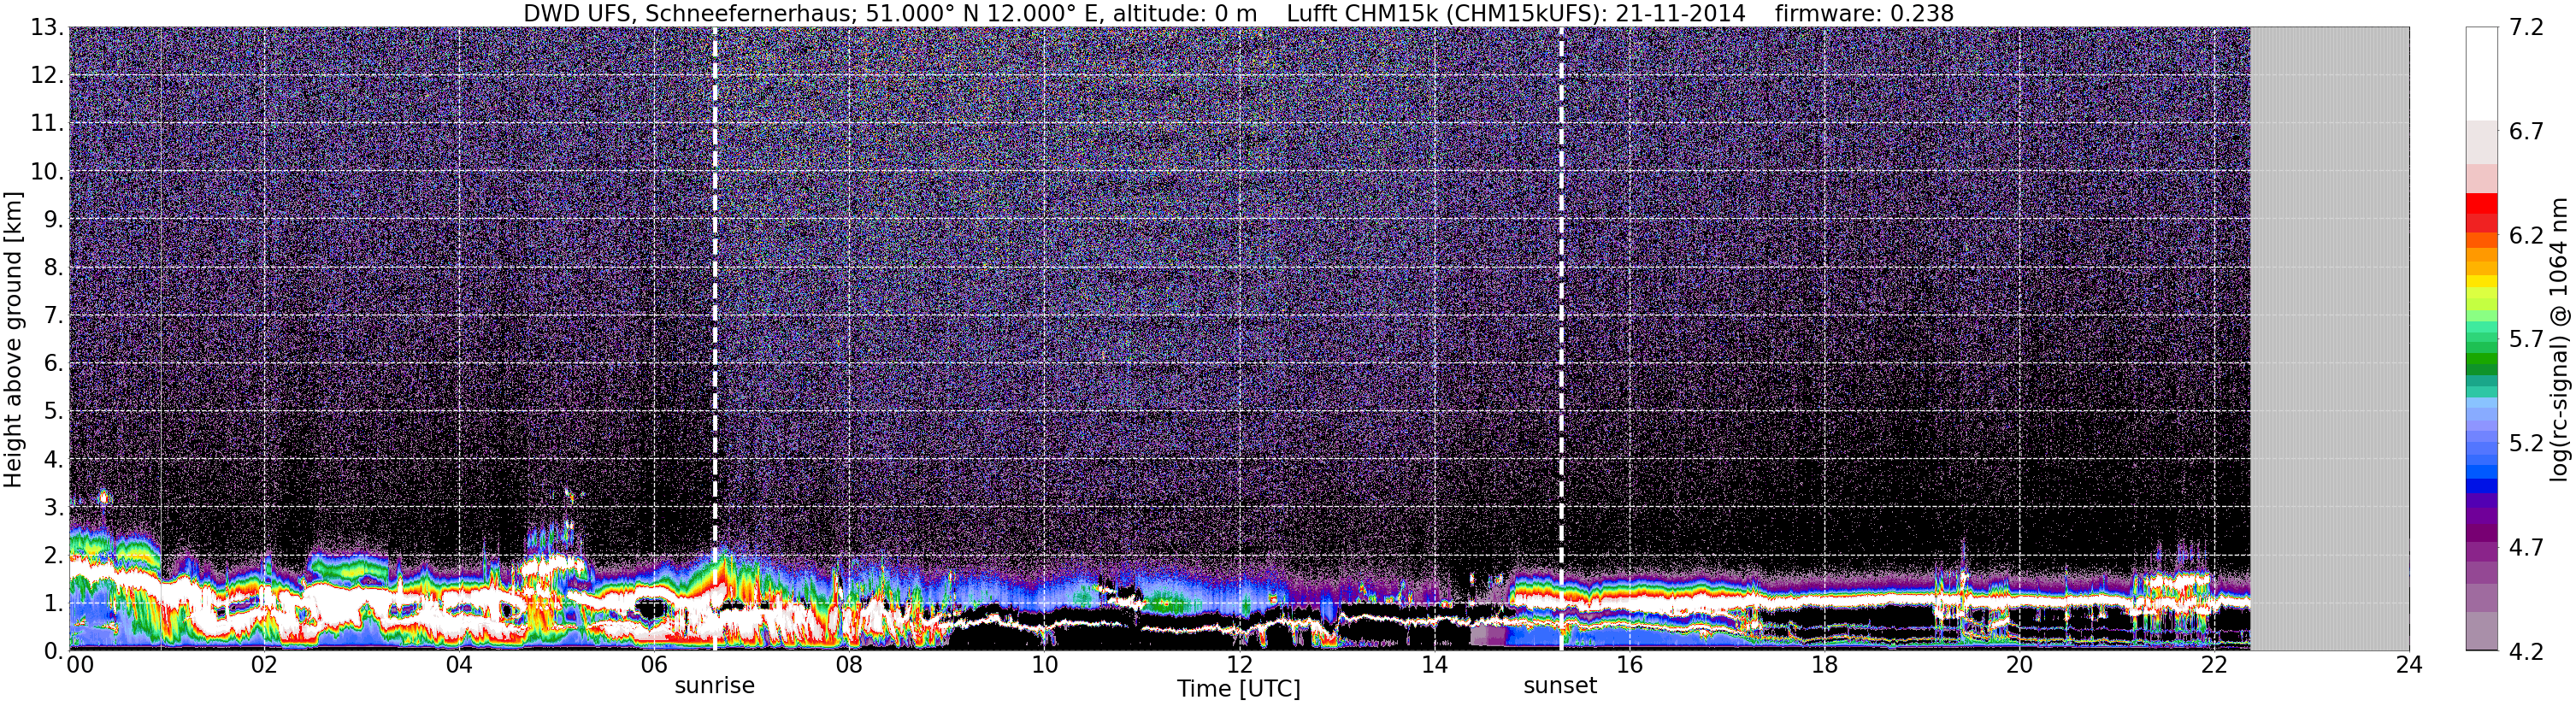The height and width of the screenshot is (706, 2576).
Task: Click the gray missing-data block after 22 UTC
Action: (2329, 339)
